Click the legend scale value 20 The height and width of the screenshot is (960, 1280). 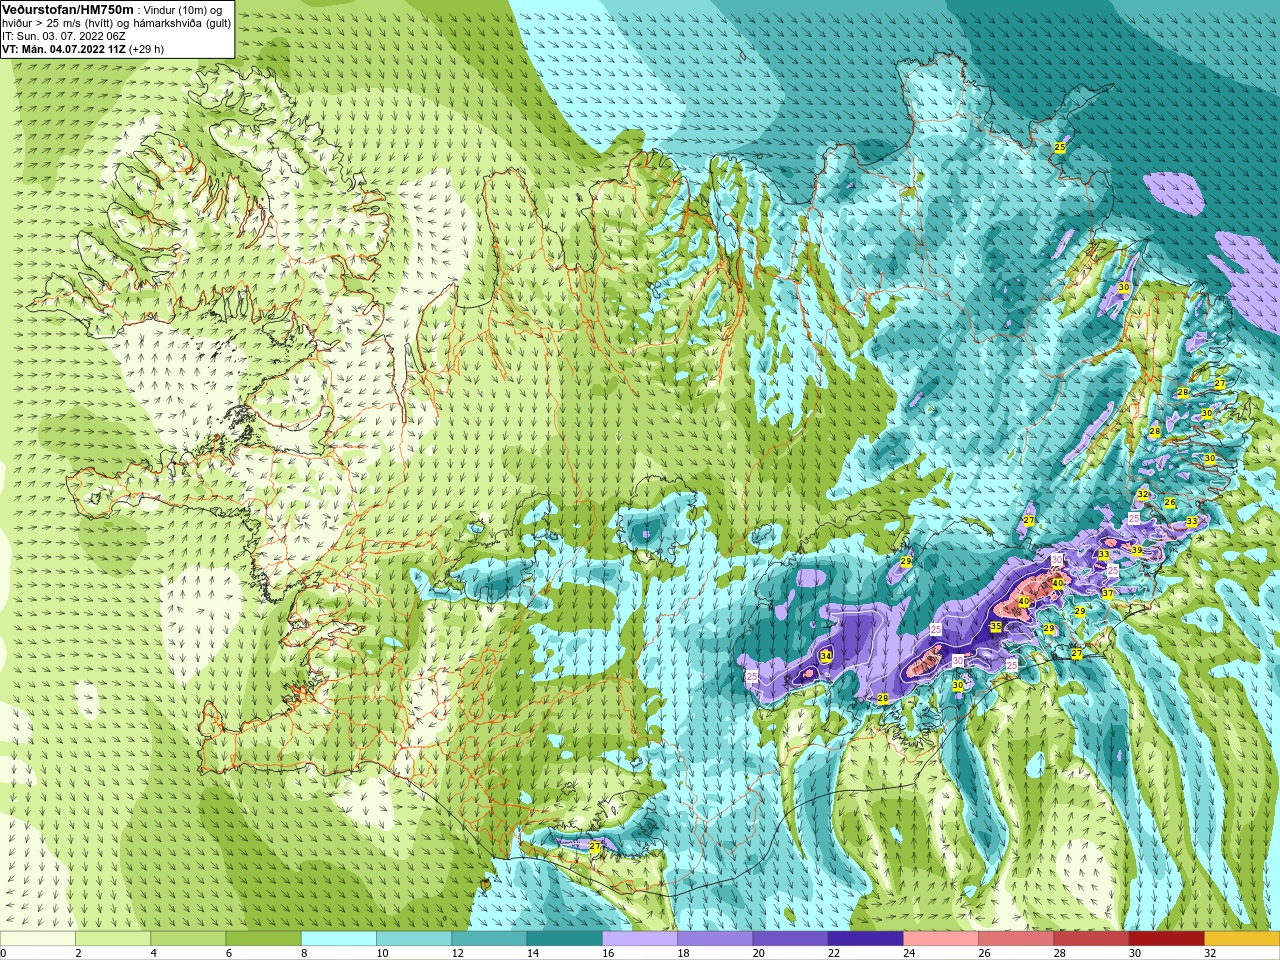point(758,953)
